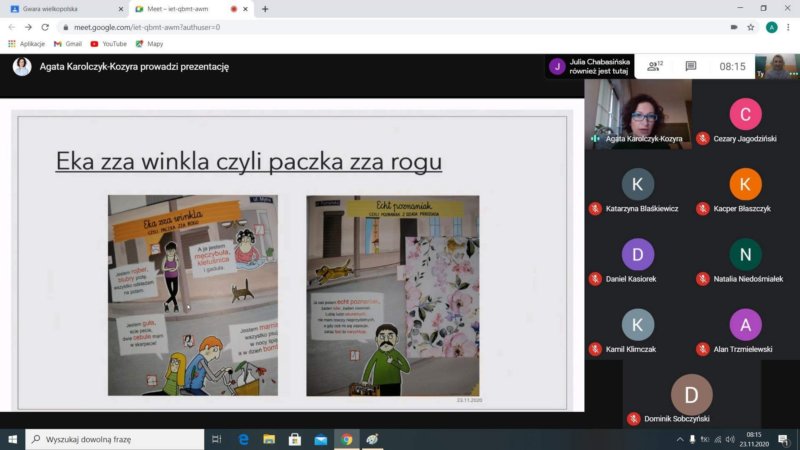Select Dominik Sobczyński's avatar tile
Screen dimensions: 800x450
click(691, 394)
